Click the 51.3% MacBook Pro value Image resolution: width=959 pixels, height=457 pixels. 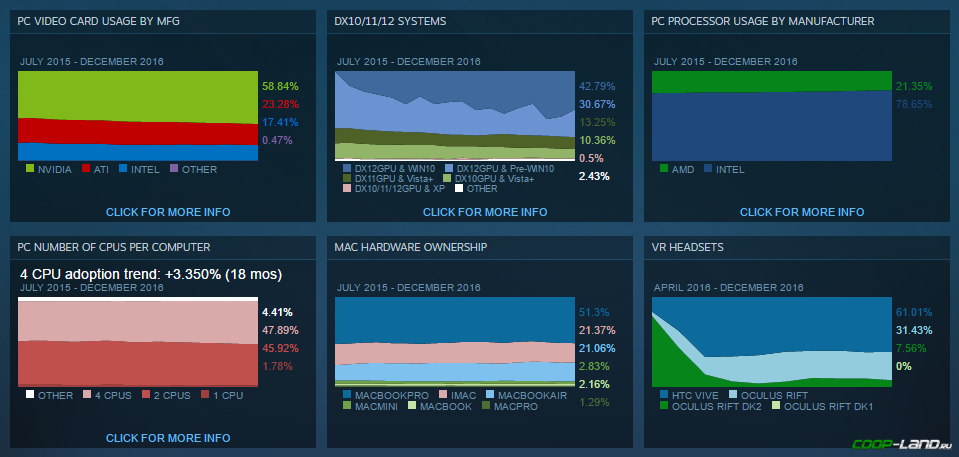tap(594, 313)
